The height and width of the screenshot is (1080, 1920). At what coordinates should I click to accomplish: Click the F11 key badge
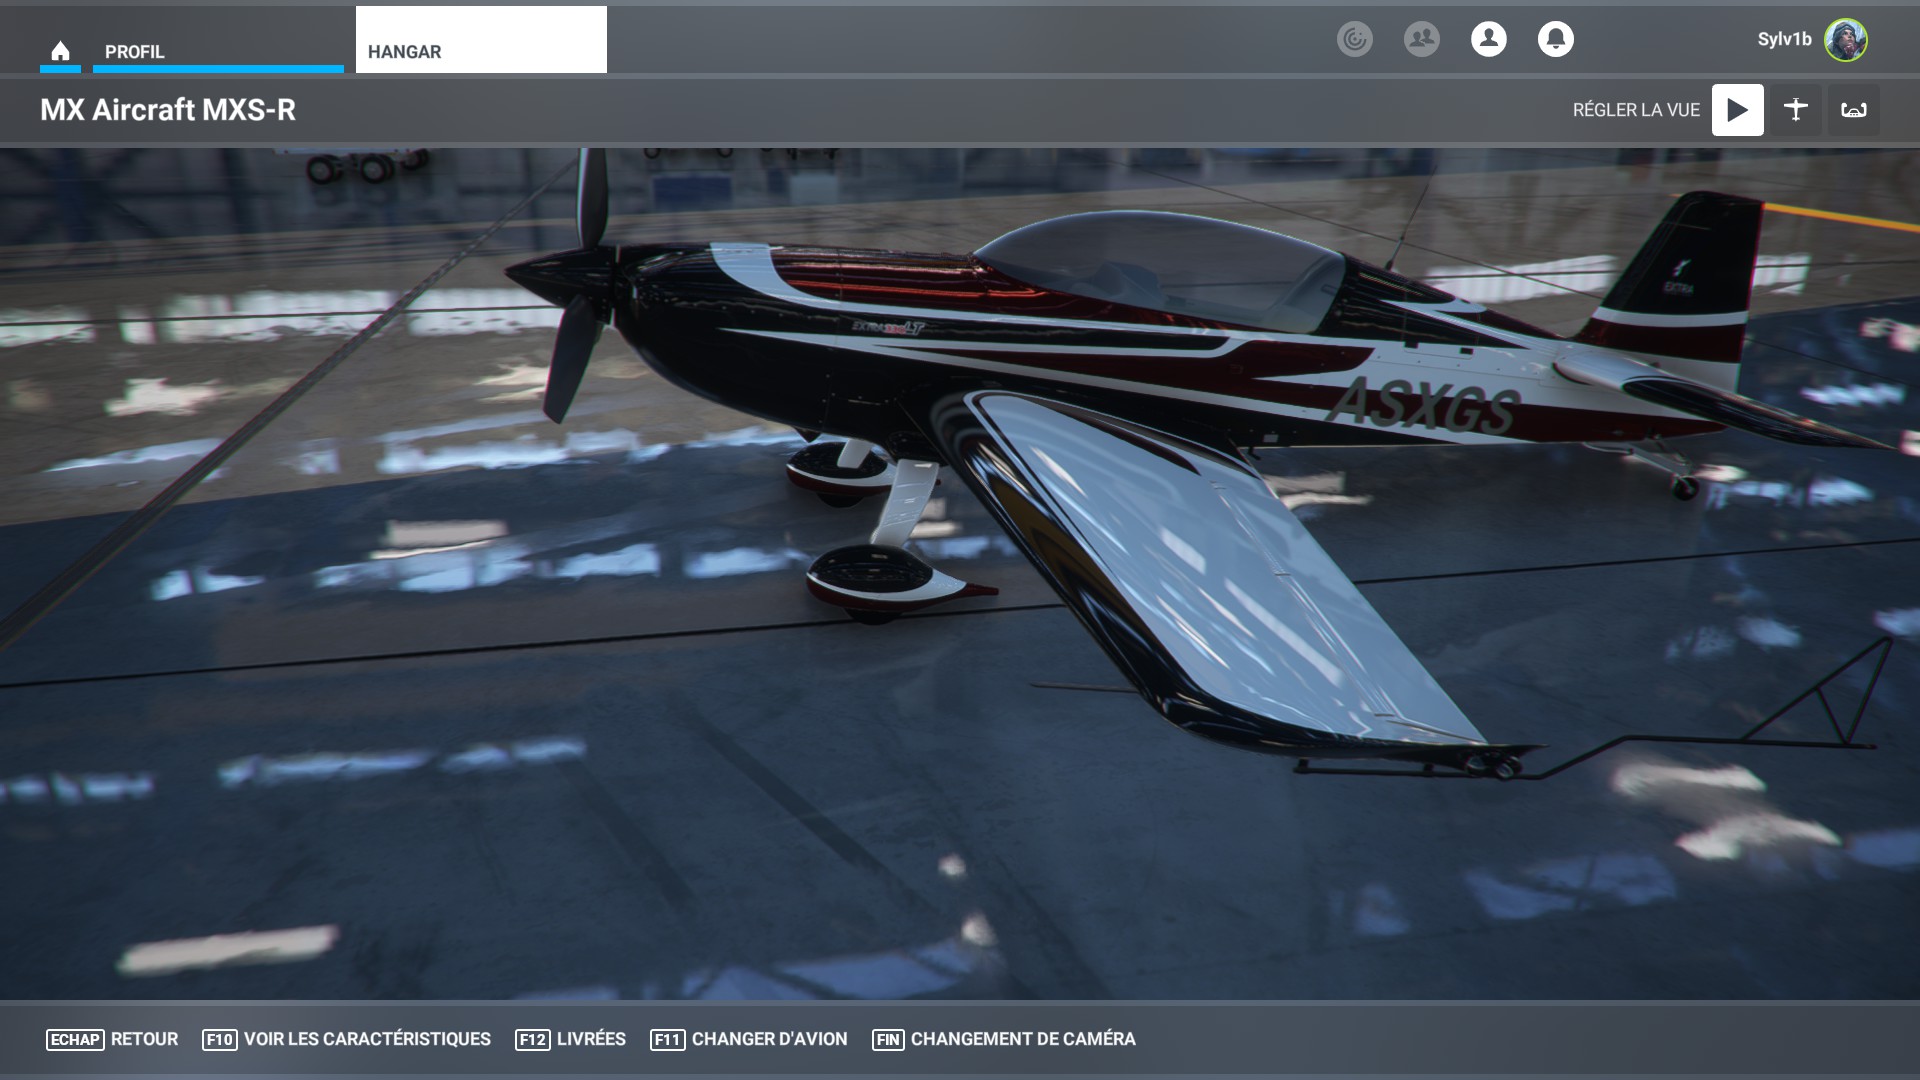pos(667,1040)
